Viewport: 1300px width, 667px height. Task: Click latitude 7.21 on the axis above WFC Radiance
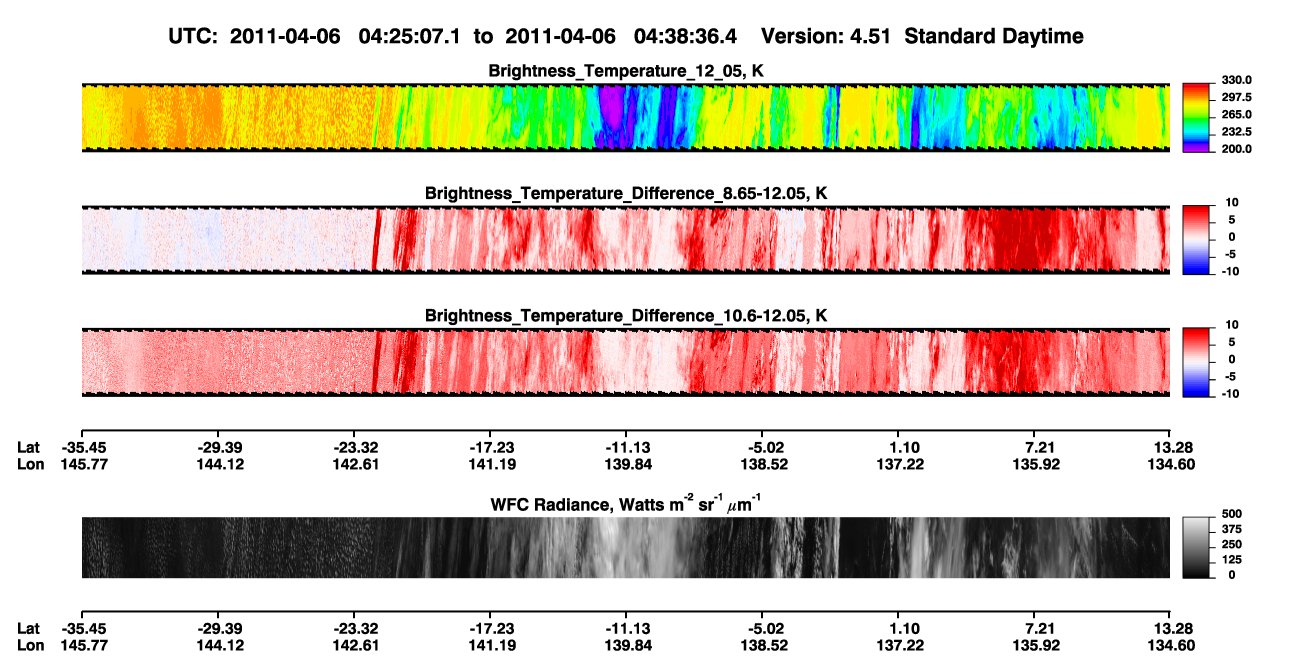point(1039,447)
